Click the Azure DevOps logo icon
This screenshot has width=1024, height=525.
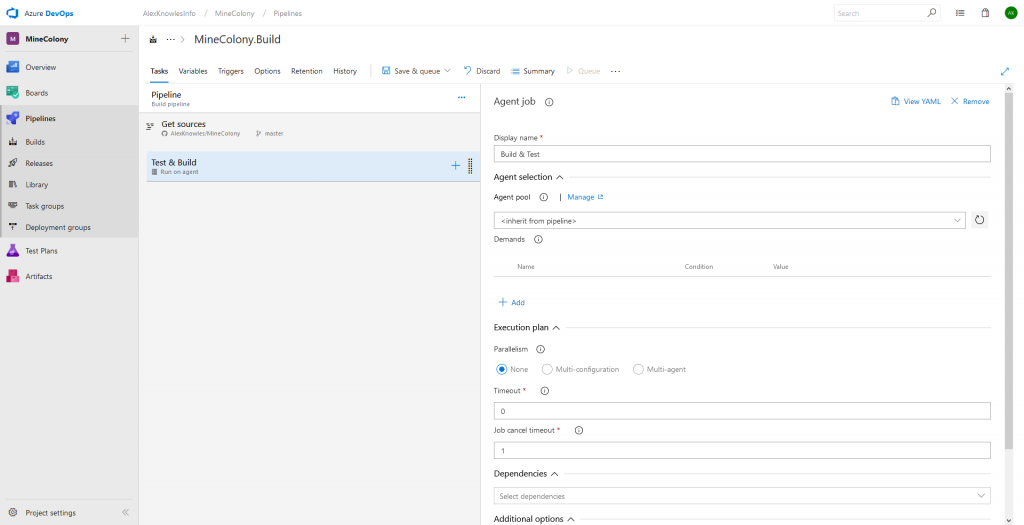click(x=12, y=13)
